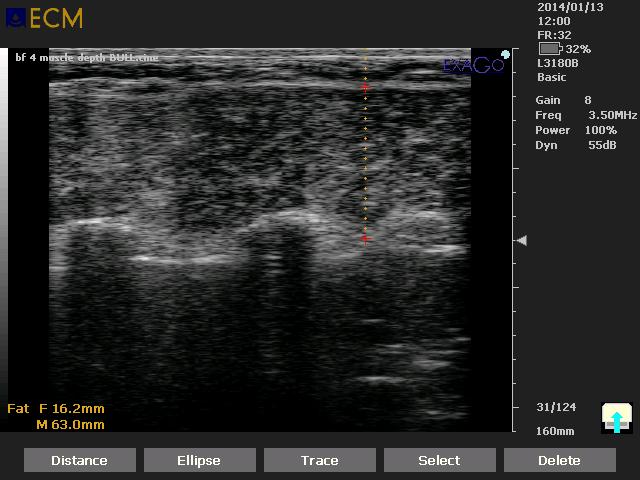Click the cyan probe orientation dot
Viewport: 640px width, 480px height.
point(506,55)
